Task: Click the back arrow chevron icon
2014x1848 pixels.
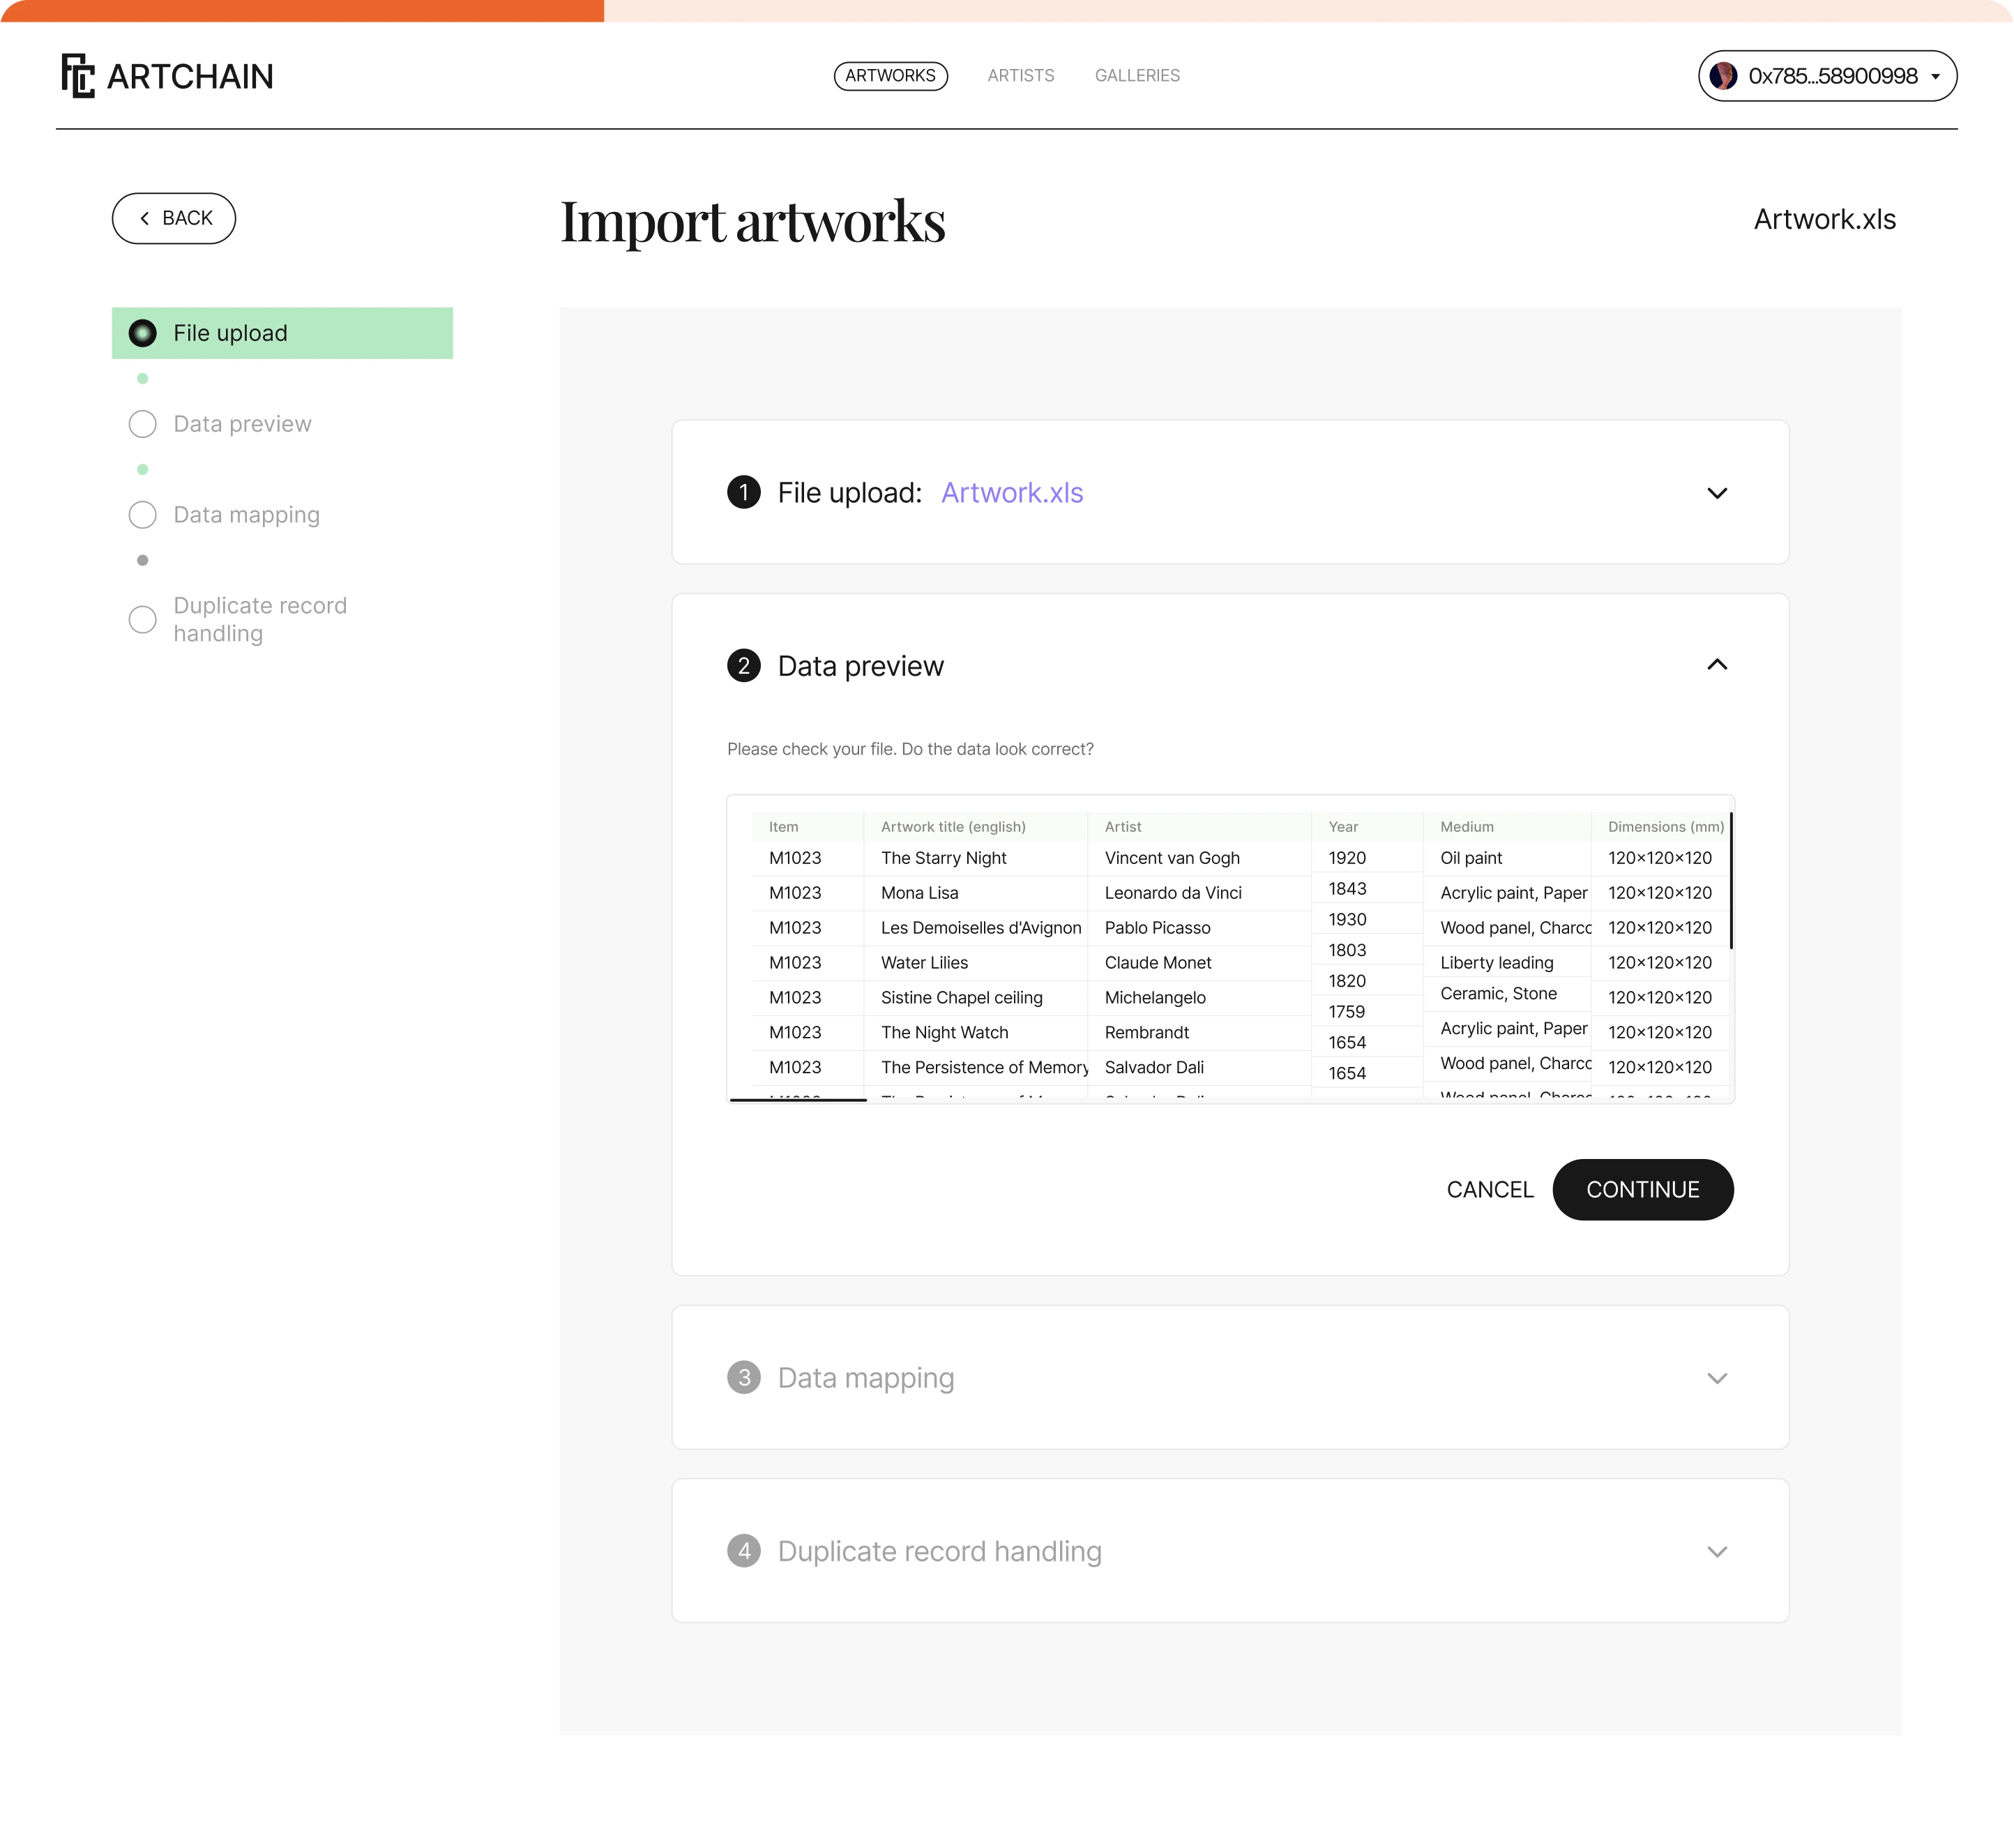Action: click(145, 218)
